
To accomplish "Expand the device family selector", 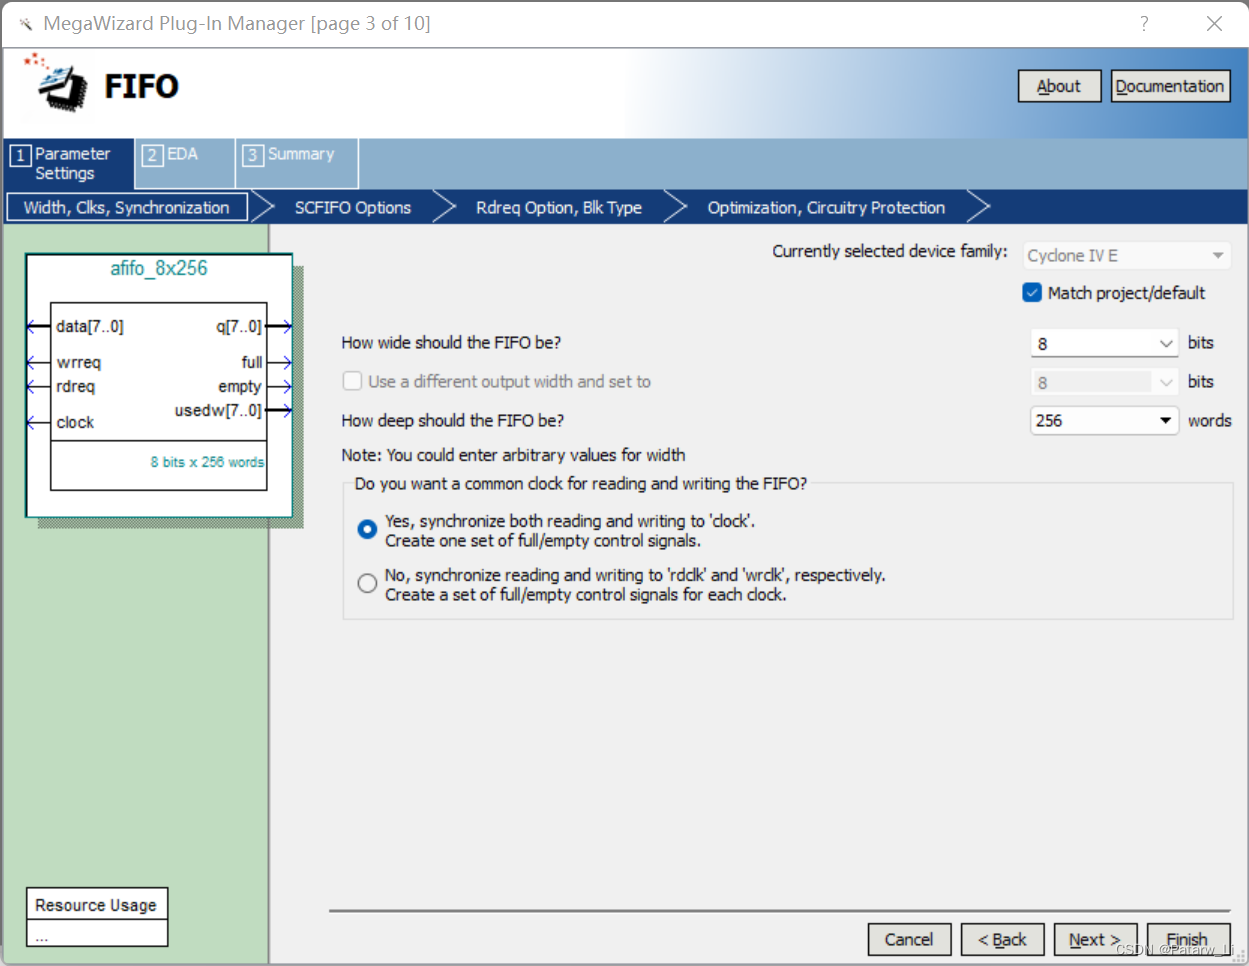I will pyautogui.click(x=1218, y=255).
